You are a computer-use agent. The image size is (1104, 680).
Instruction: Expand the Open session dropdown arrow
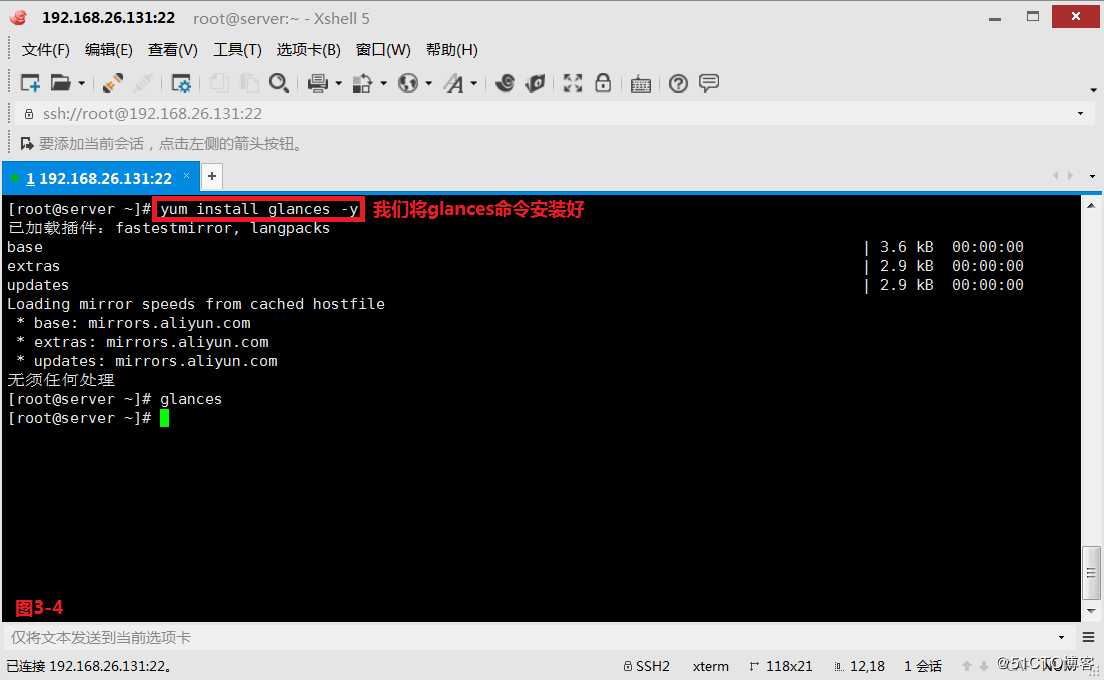(x=82, y=84)
